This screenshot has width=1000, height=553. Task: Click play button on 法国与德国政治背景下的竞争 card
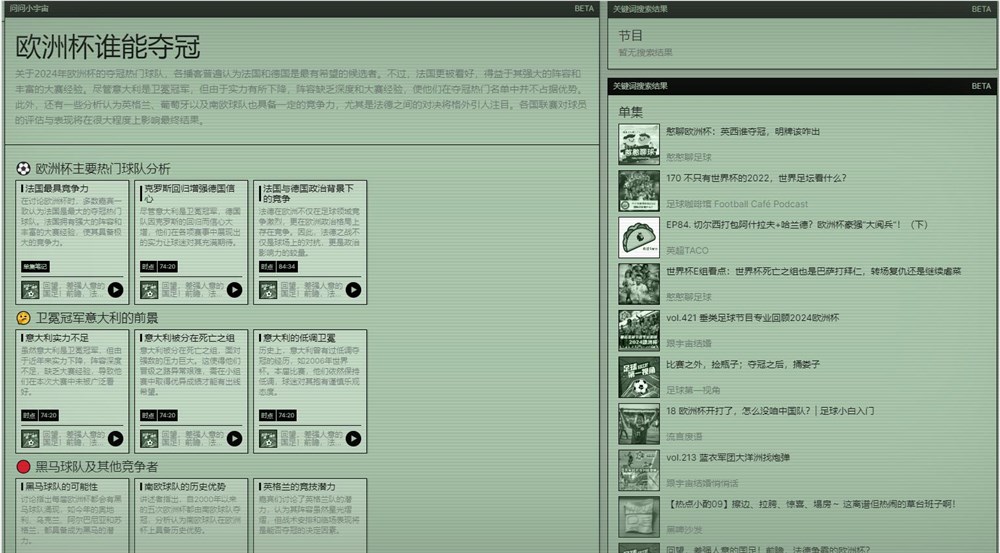tap(353, 290)
